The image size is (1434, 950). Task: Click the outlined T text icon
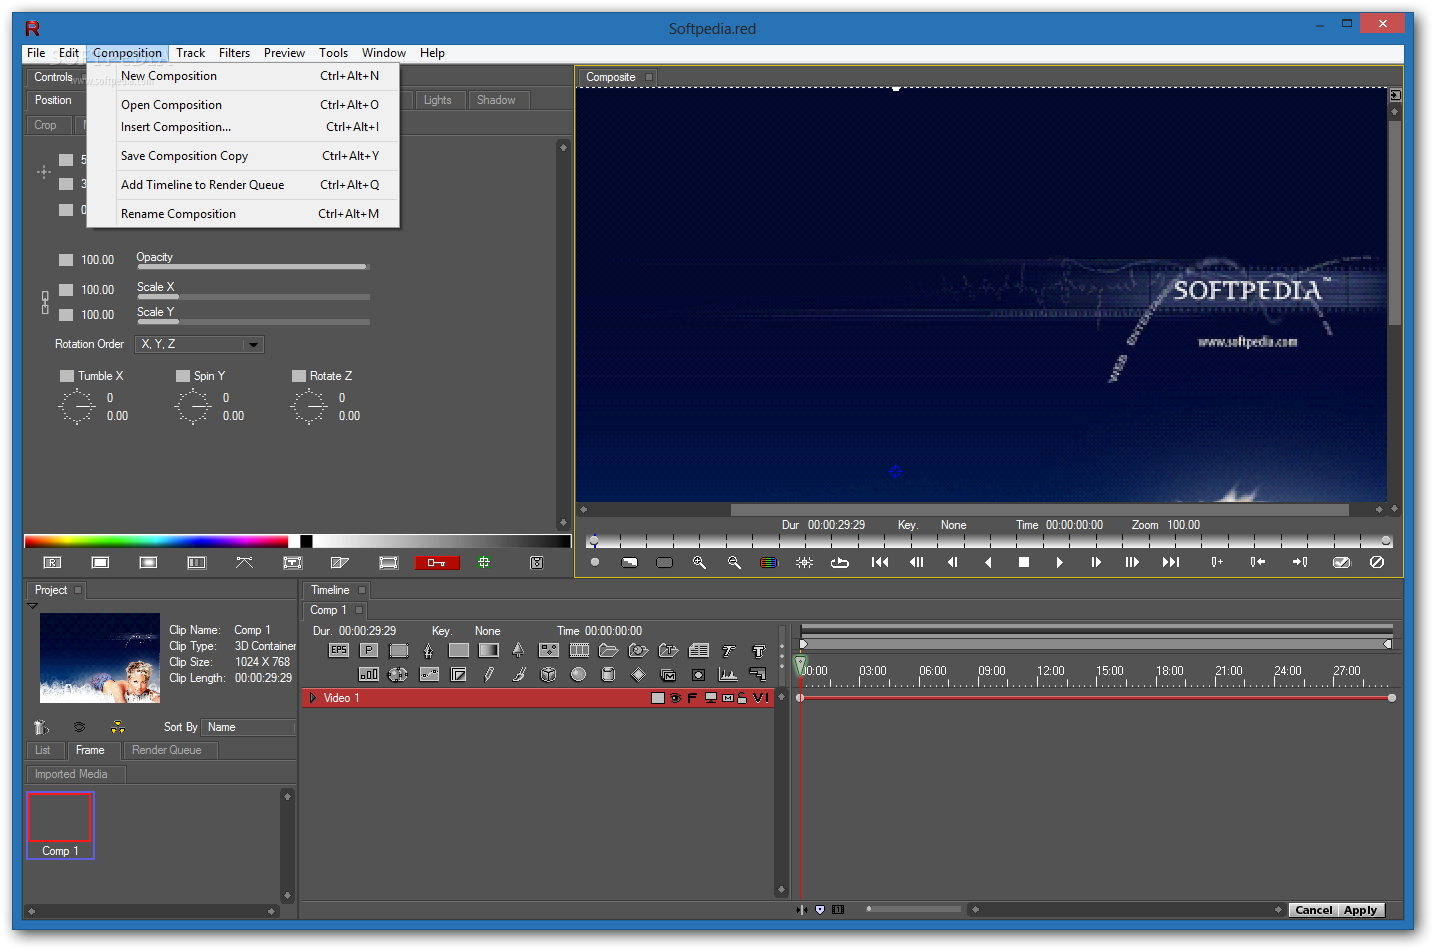[x=759, y=650]
